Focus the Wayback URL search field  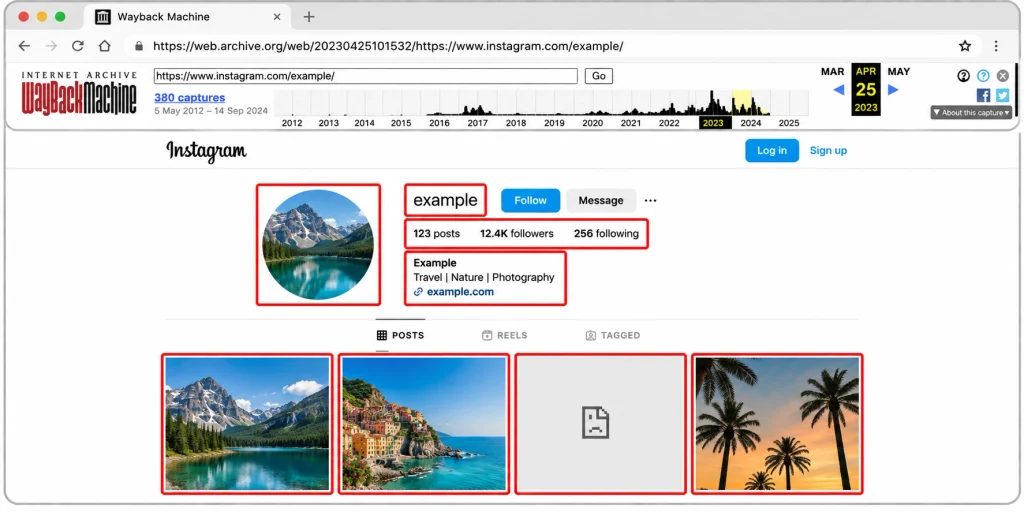(366, 76)
